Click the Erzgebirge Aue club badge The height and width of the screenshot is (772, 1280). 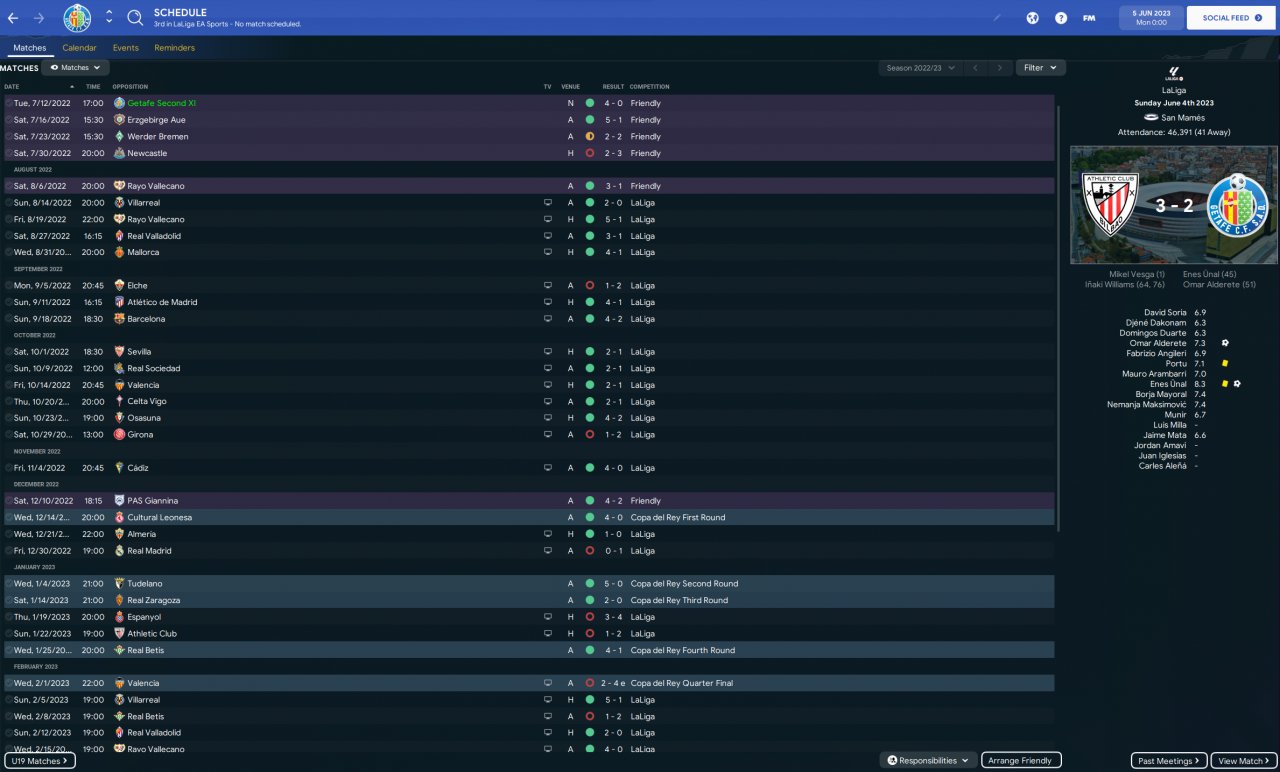pyautogui.click(x=119, y=120)
